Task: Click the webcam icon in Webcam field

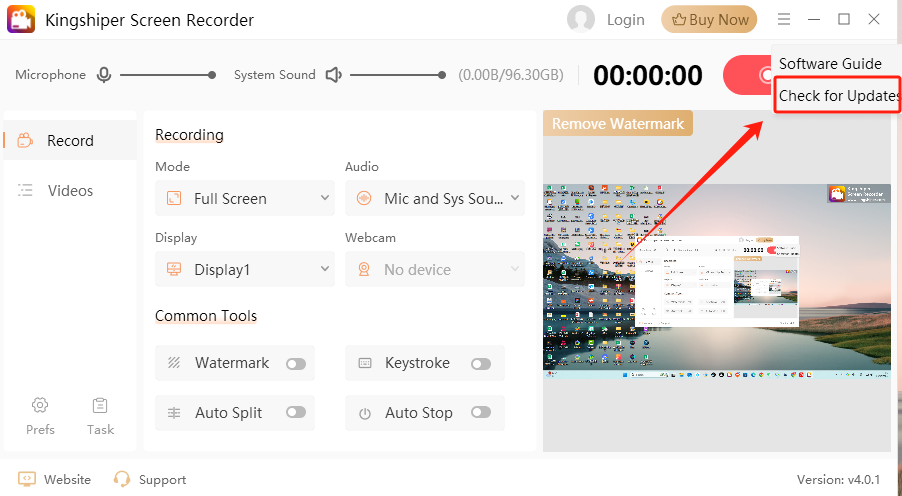Action: pos(364,269)
